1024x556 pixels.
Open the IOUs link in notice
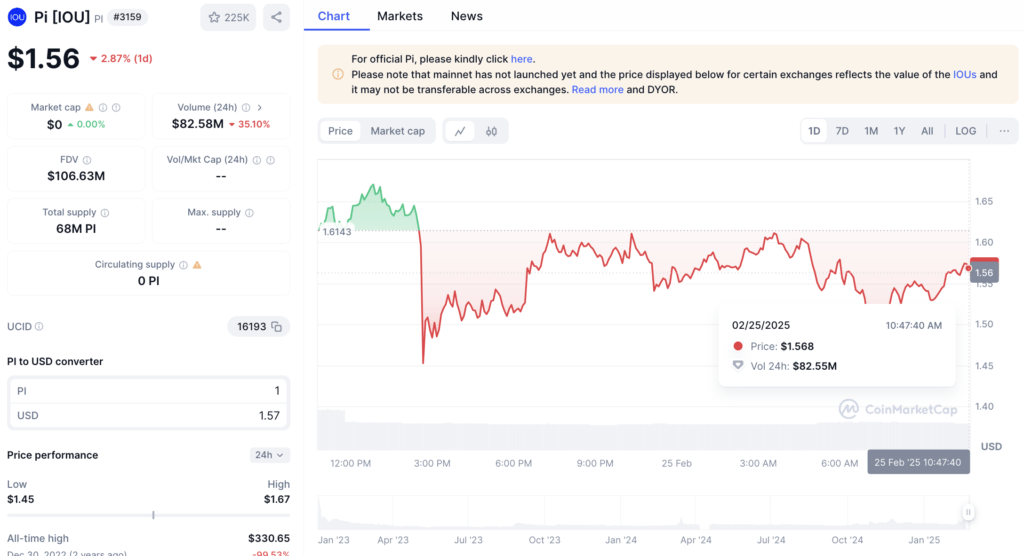point(965,74)
